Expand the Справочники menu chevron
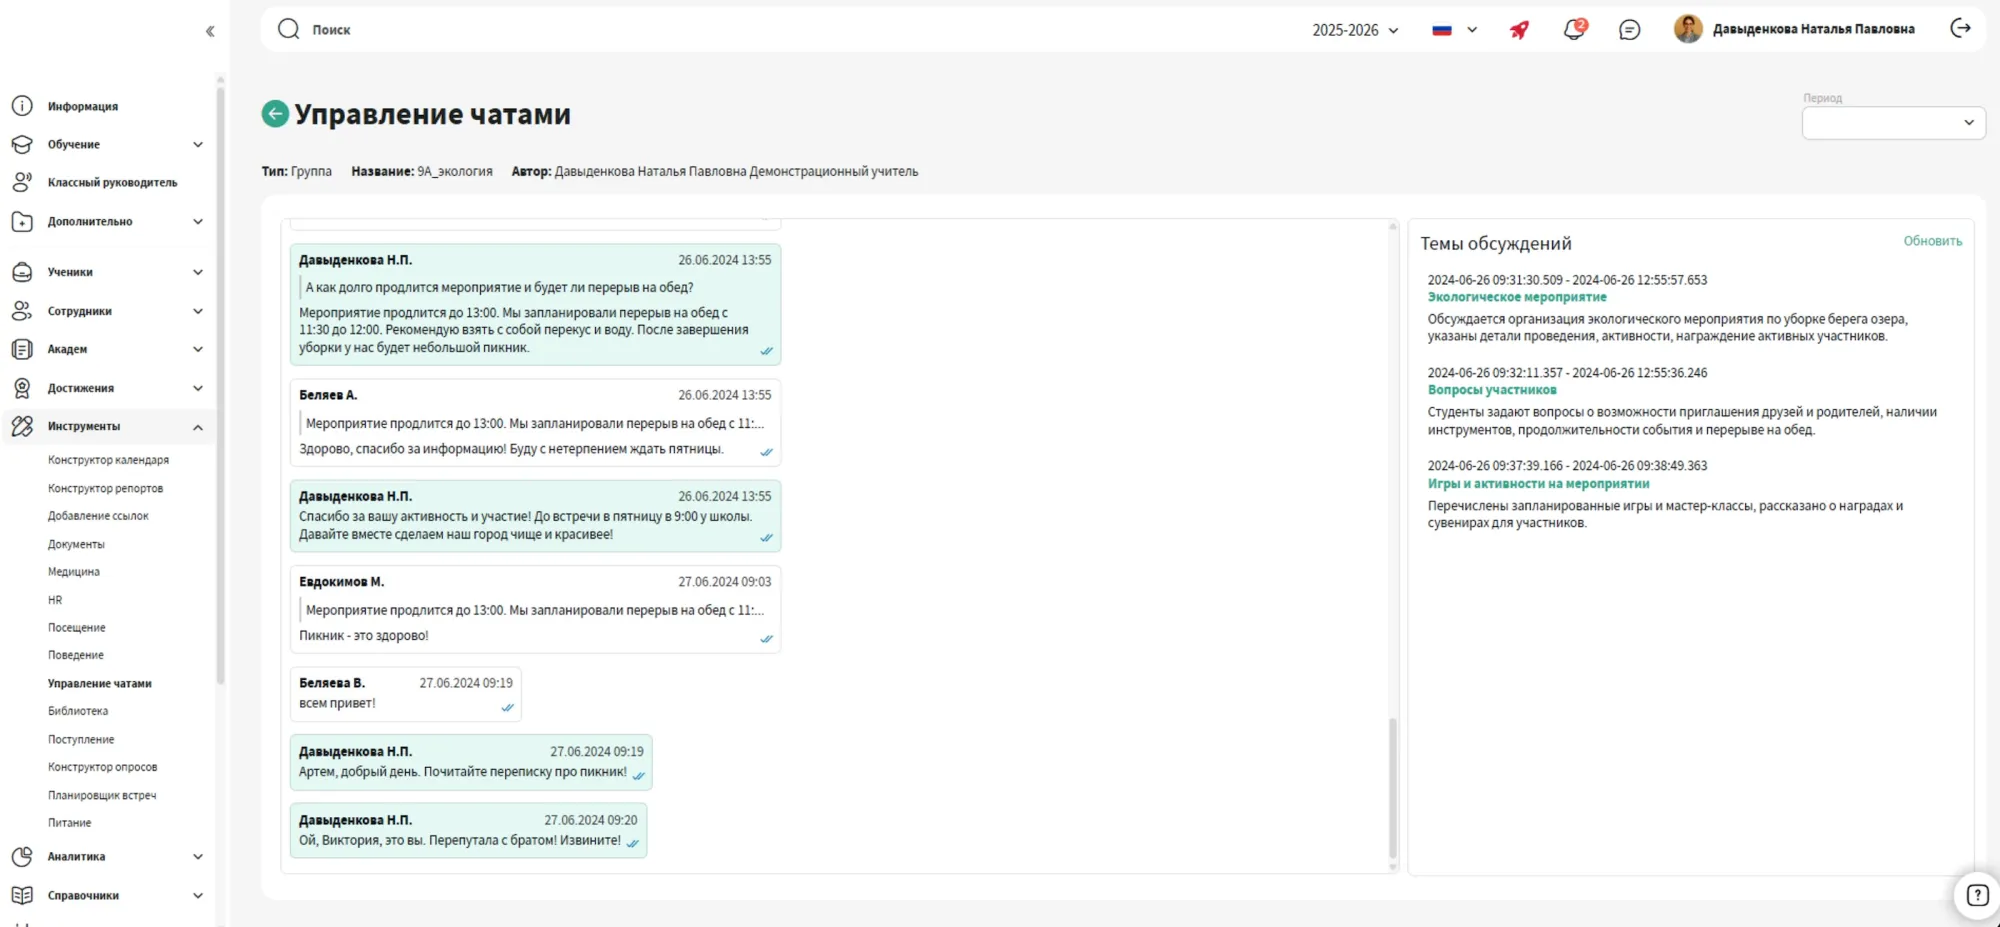The height and width of the screenshot is (927, 2000). click(x=198, y=896)
